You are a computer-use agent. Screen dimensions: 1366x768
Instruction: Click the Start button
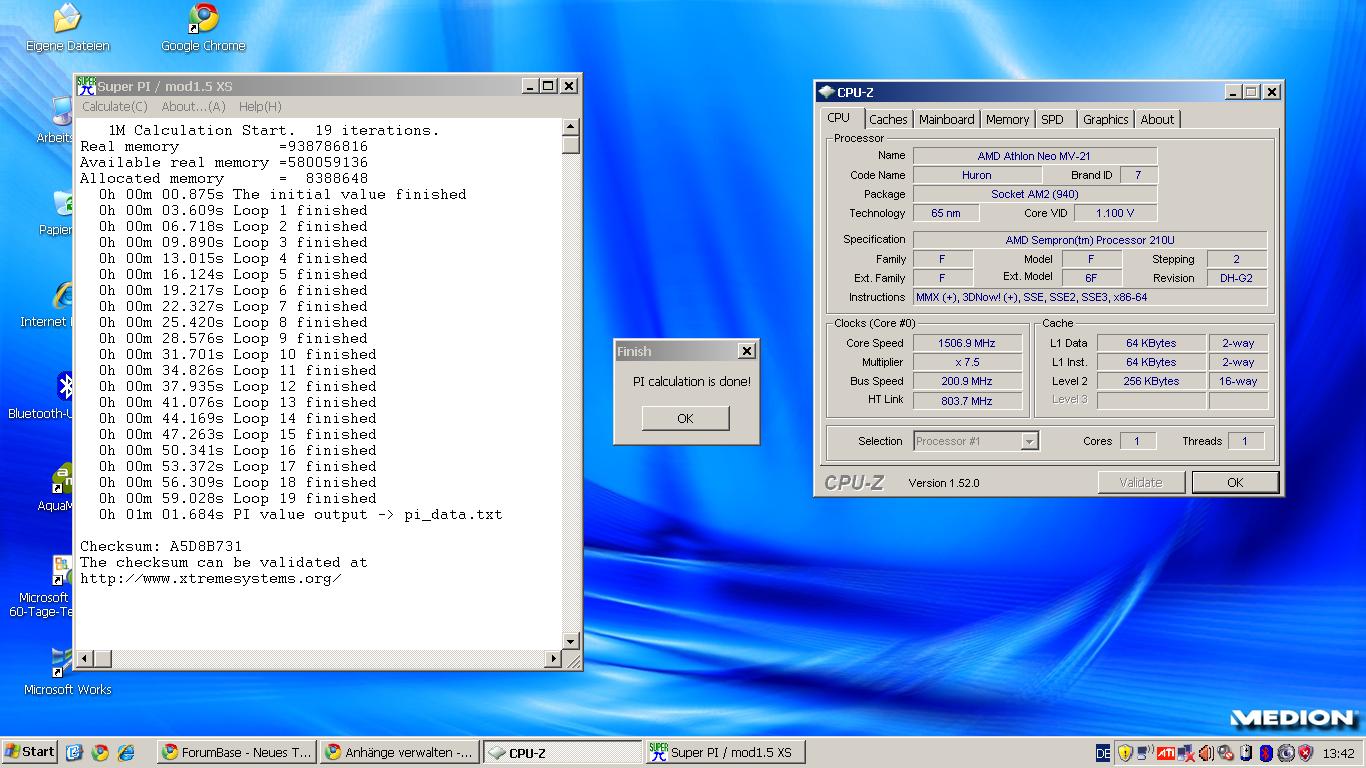[30, 752]
